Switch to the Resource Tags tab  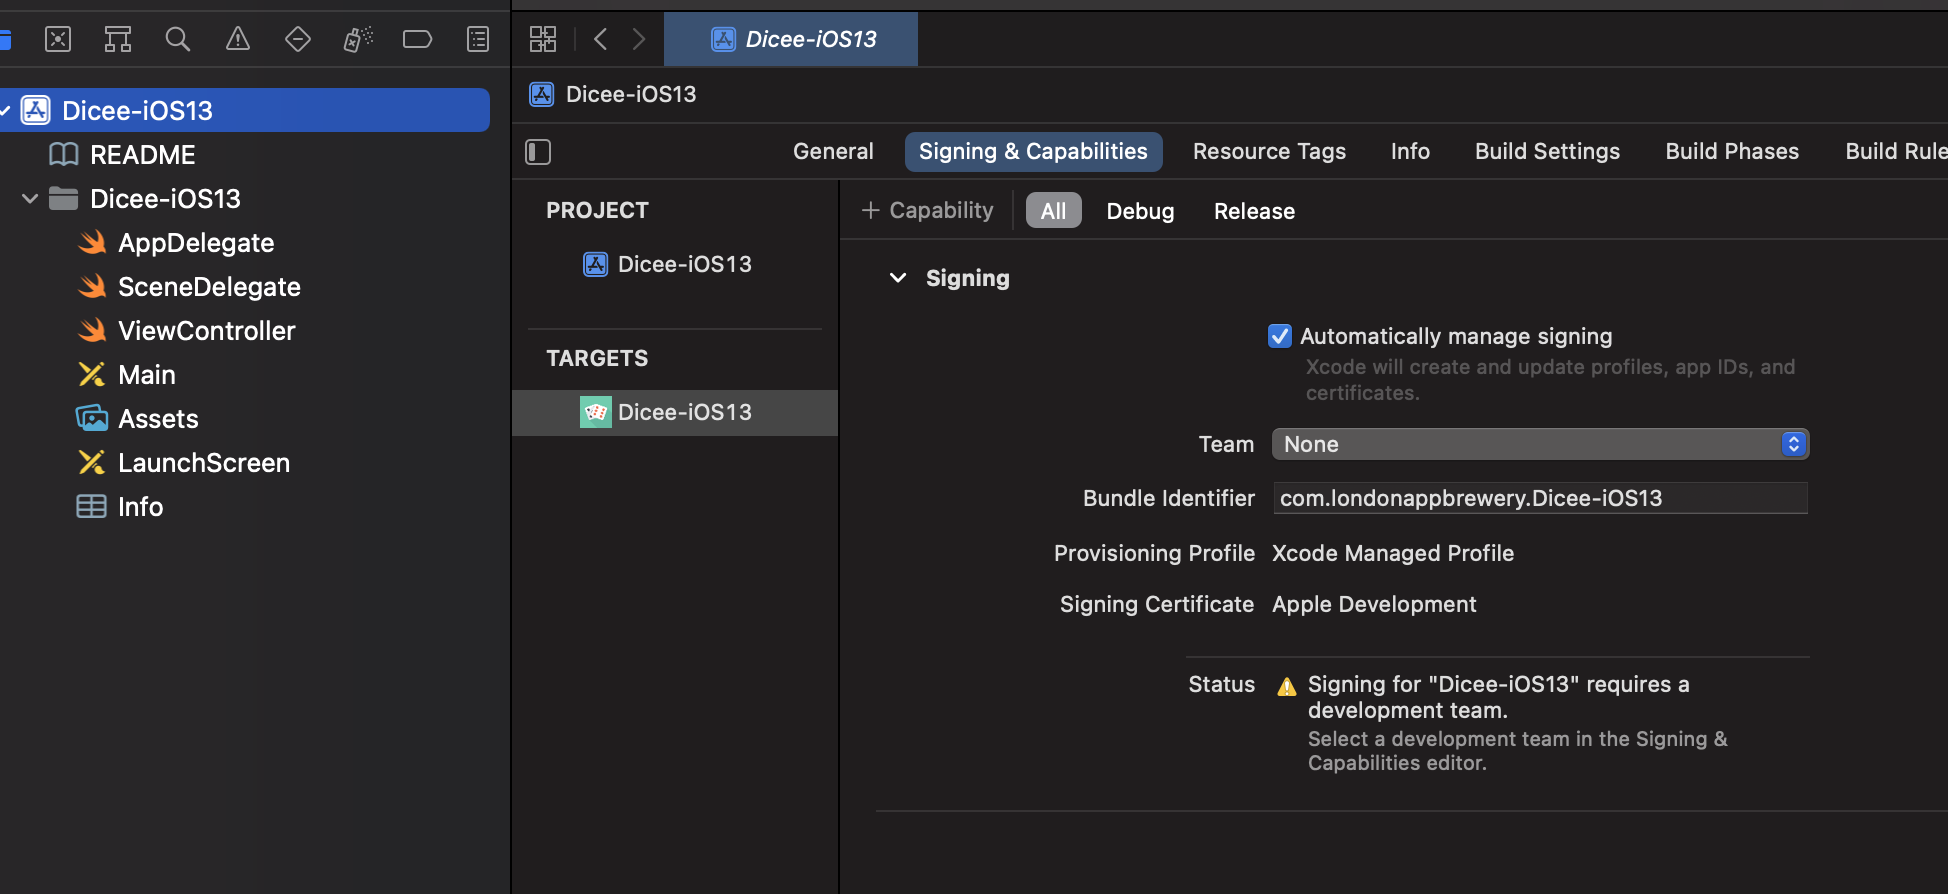1269,151
